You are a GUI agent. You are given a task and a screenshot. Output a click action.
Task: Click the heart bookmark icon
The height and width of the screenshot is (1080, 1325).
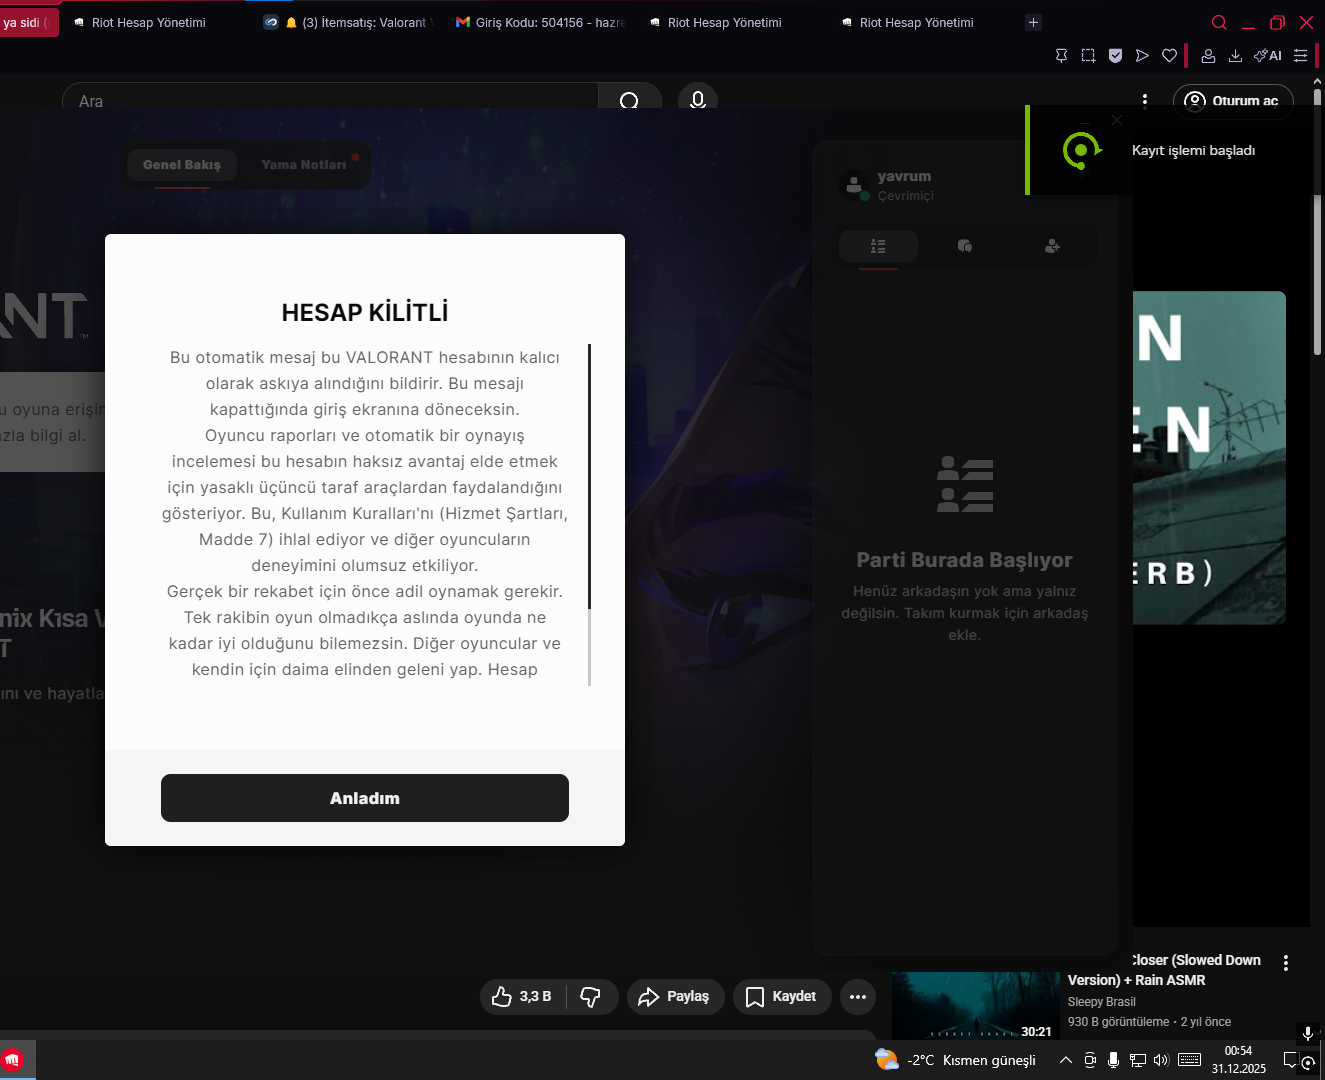1169,56
